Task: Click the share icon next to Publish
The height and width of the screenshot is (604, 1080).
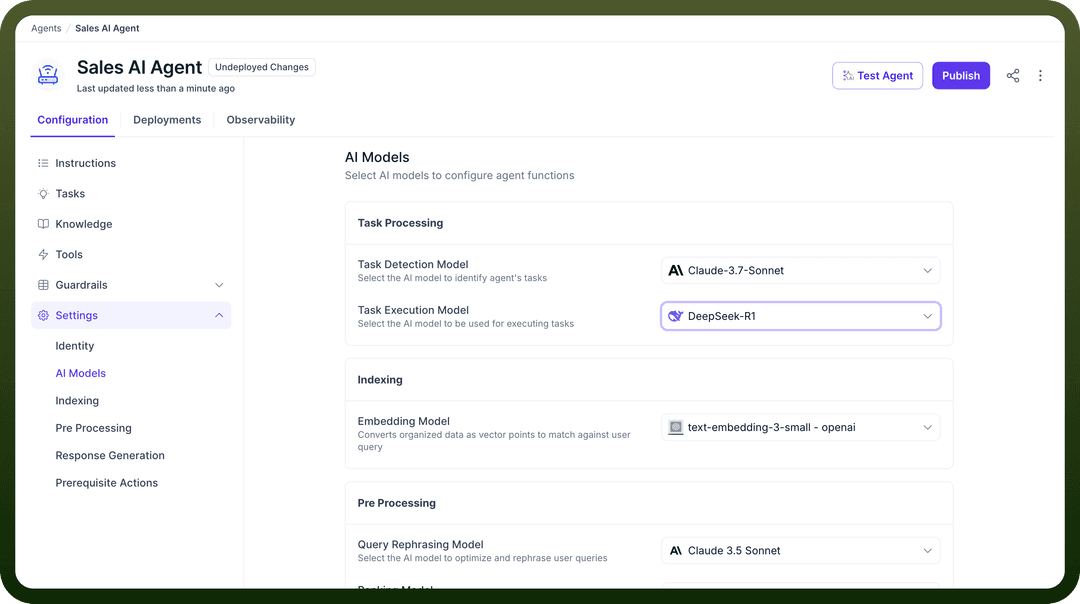Action: 1012,76
